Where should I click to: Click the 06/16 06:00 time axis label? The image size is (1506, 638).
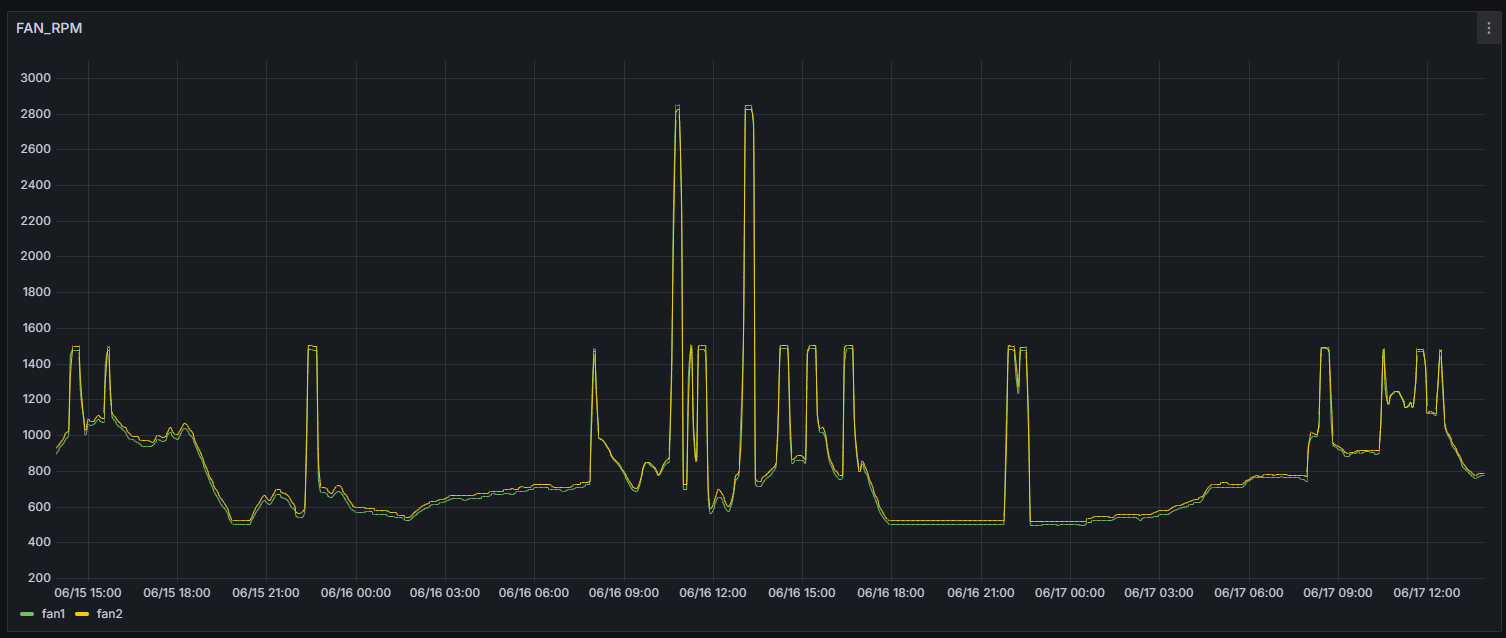(x=534, y=593)
